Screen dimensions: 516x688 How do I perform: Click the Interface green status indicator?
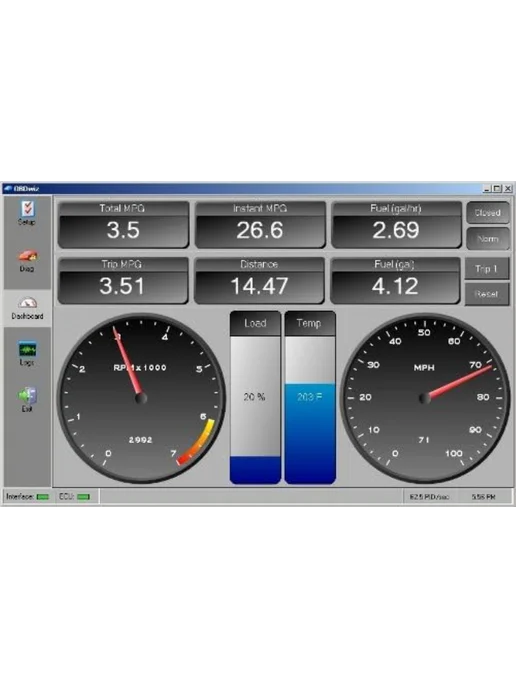point(43,497)
